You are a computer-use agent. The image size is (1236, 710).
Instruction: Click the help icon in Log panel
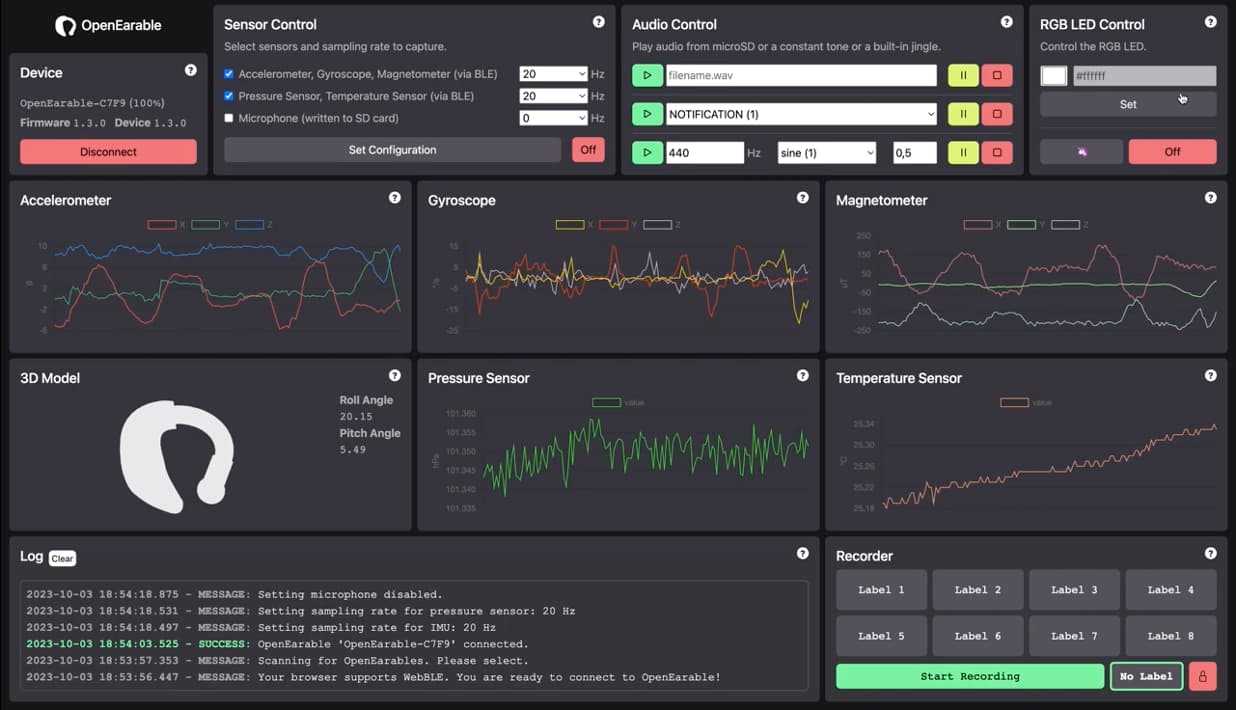click(803, 553)
